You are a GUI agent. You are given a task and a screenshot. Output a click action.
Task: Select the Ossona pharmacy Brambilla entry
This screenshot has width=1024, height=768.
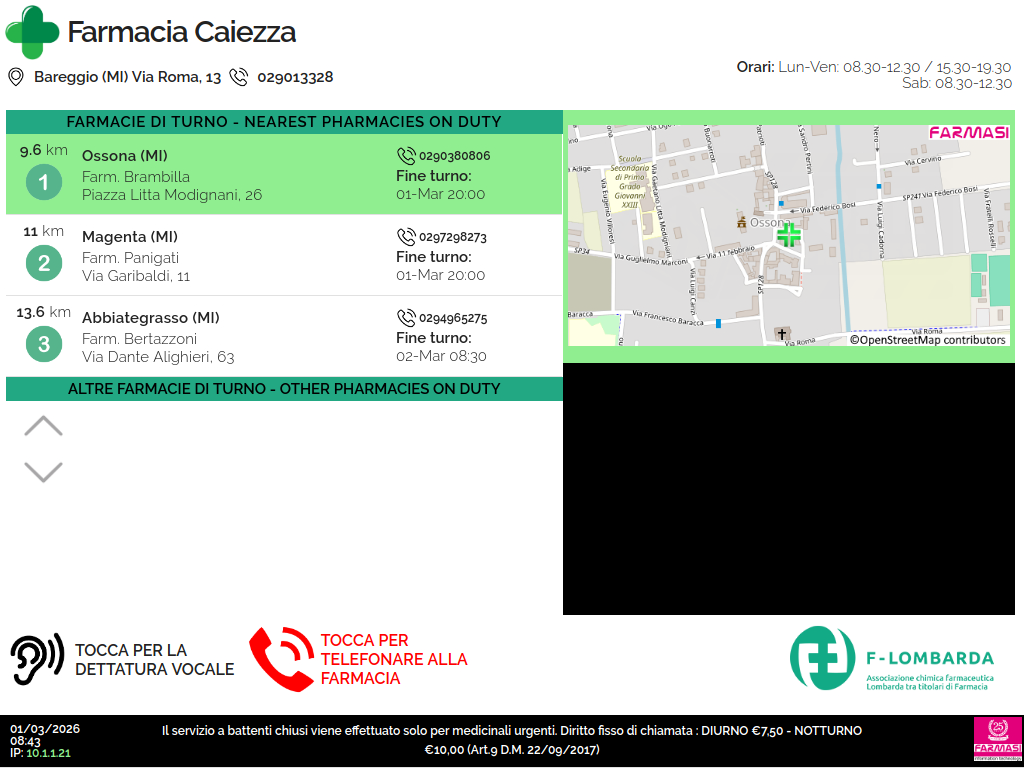200,175
